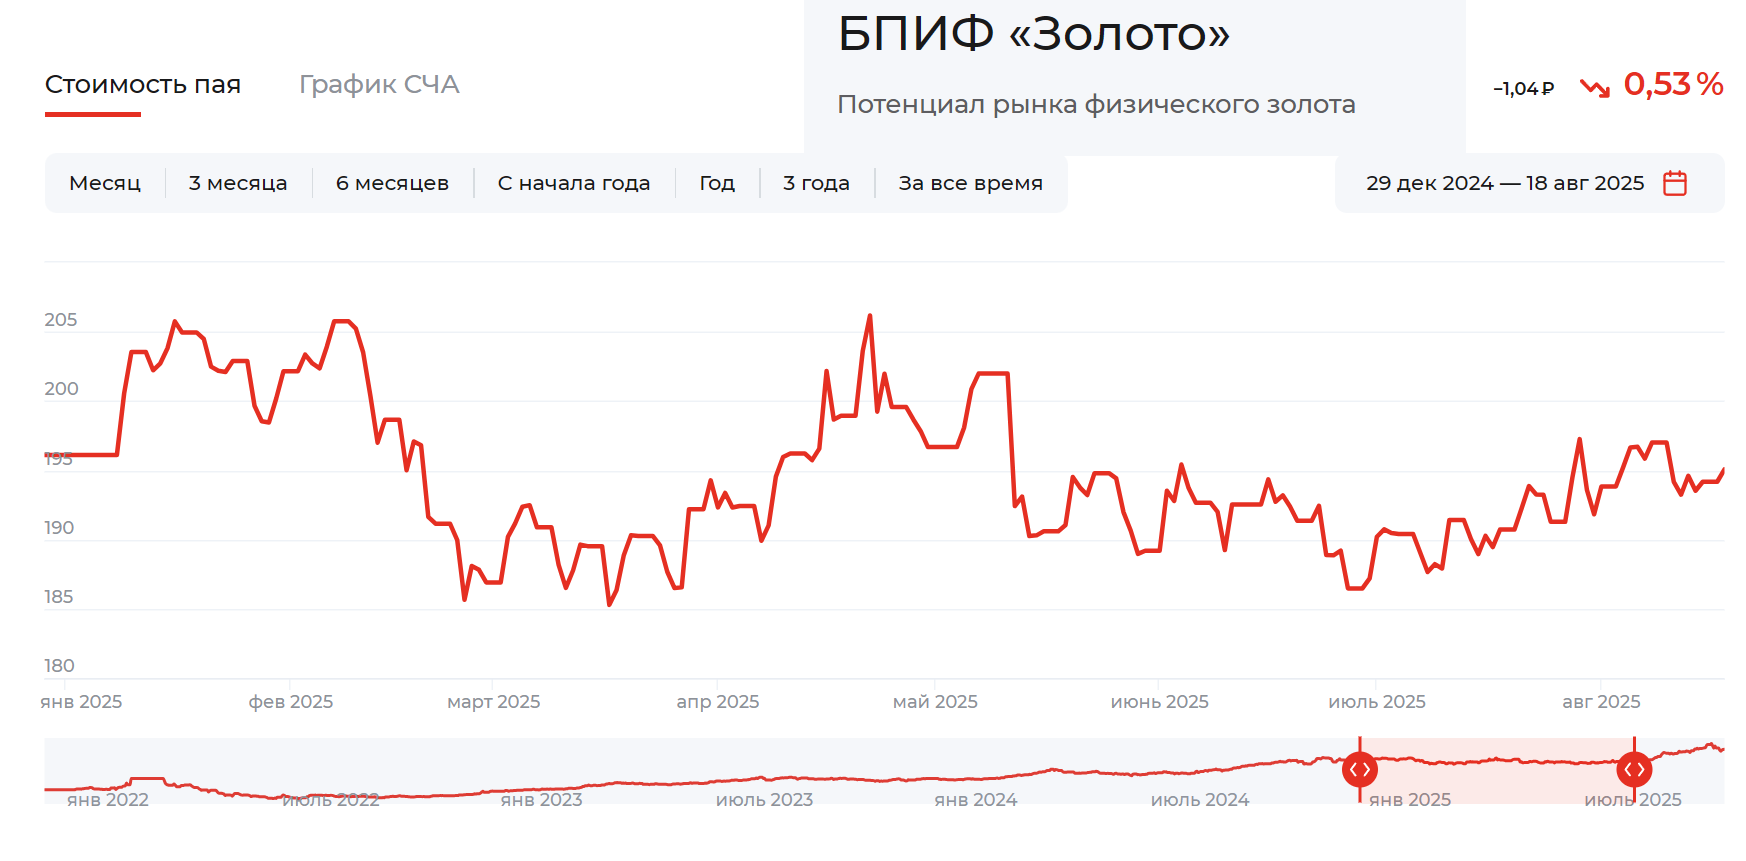The height and width of the screenshot is (861, 1746).
Task: Grab the right range slider handle
Action: (x=1634, y=769)
